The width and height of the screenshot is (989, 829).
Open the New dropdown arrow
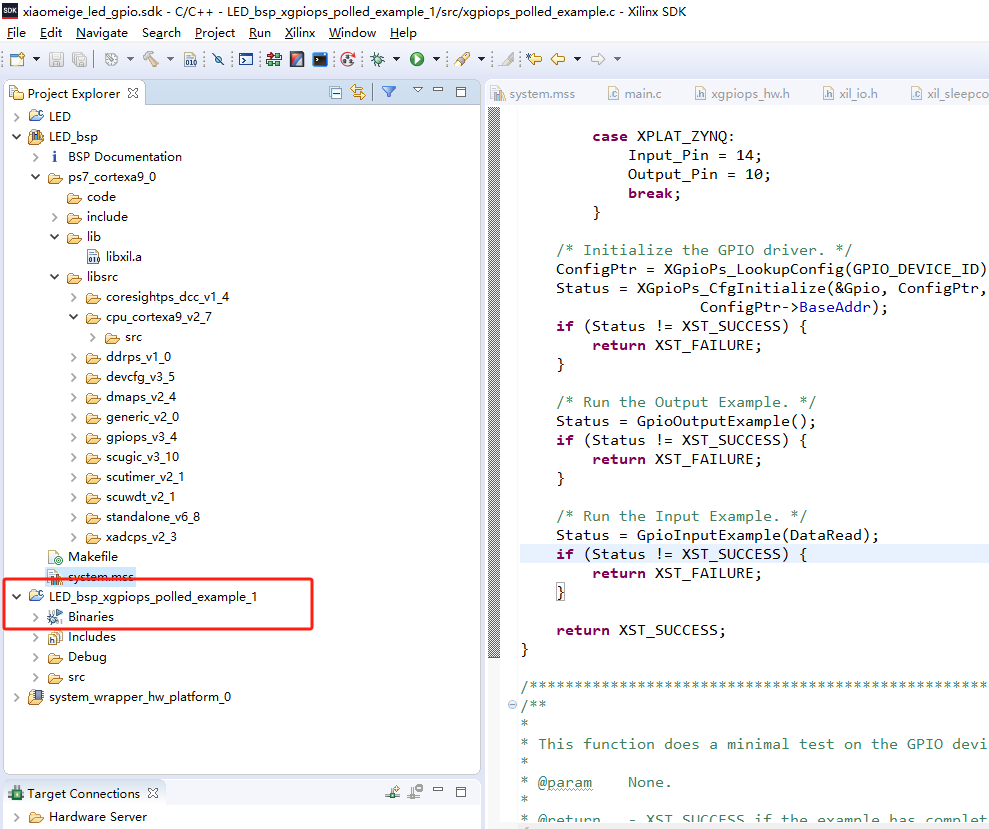coord(36,59)
